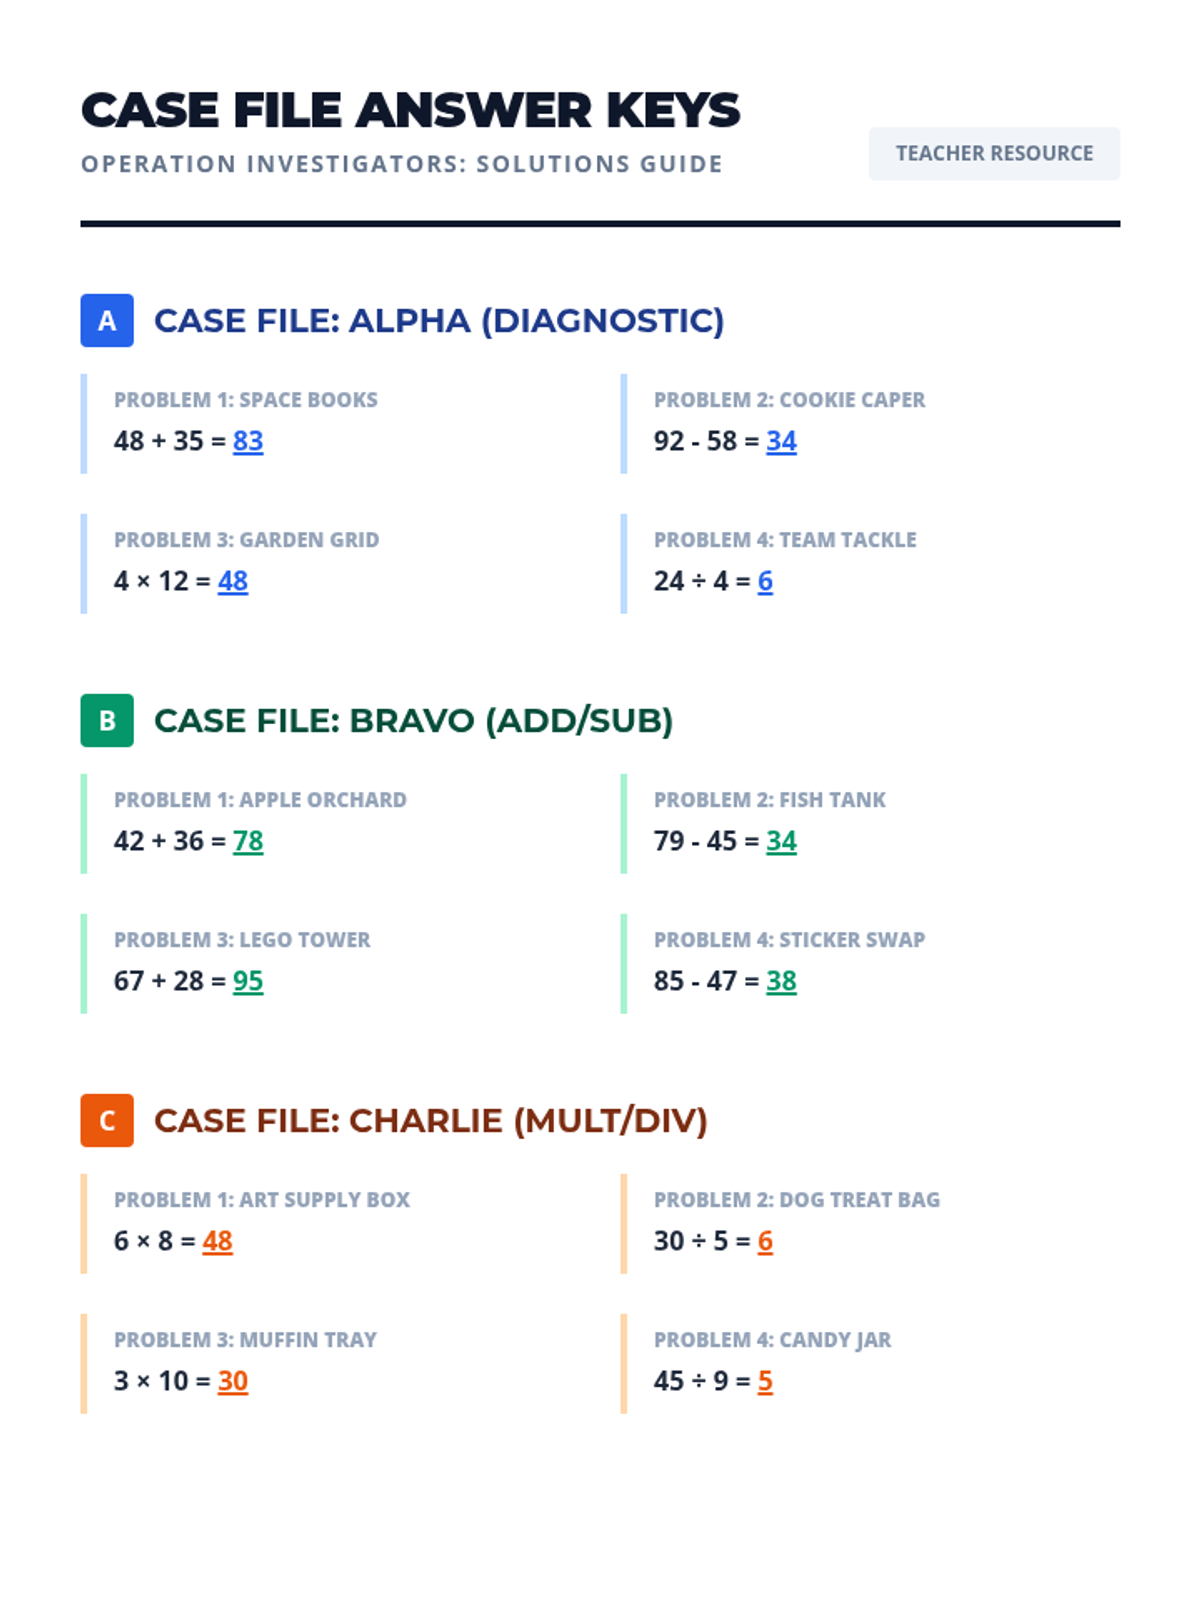Open the Apple Orchard answer 78
Image resolution: width=1200 pixels, height=1600 pixels.
point(248,841)
